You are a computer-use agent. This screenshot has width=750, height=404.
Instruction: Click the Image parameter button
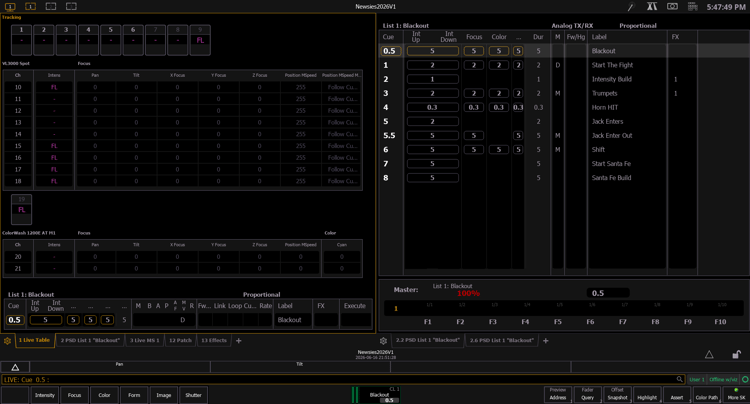point(164,395)
